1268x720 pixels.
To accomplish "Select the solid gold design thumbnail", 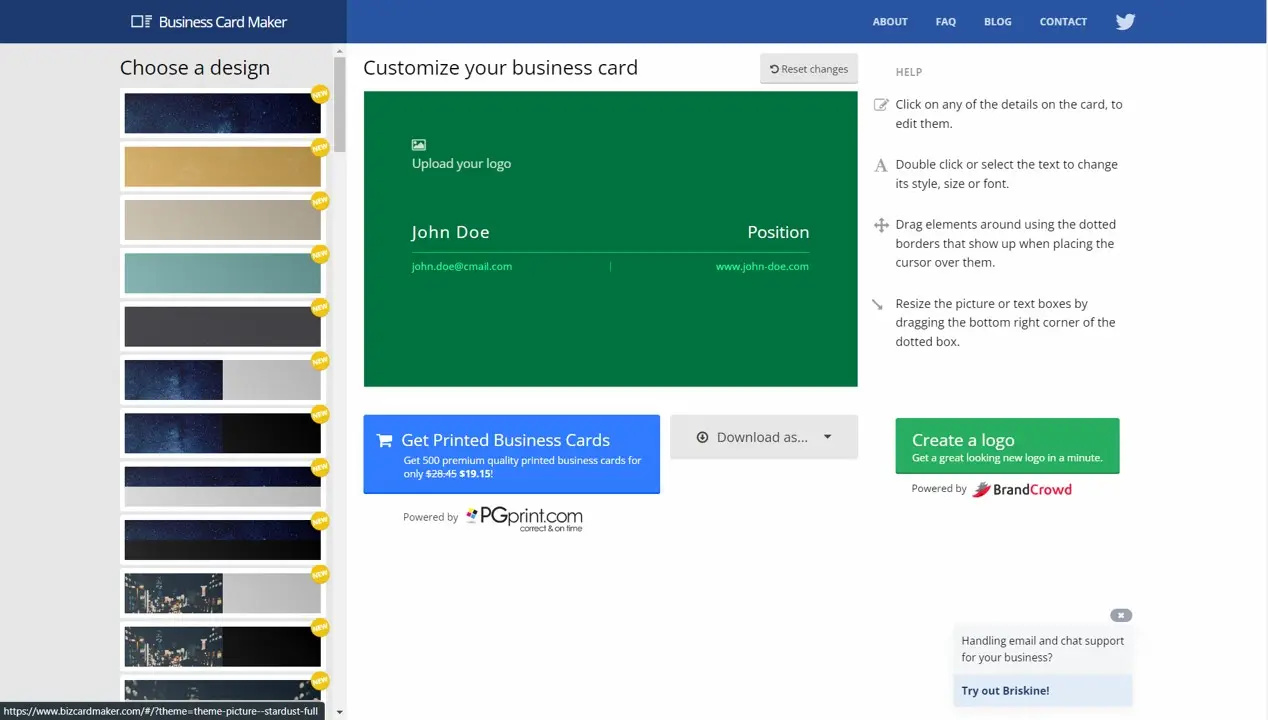I will [x=222, y=167].
